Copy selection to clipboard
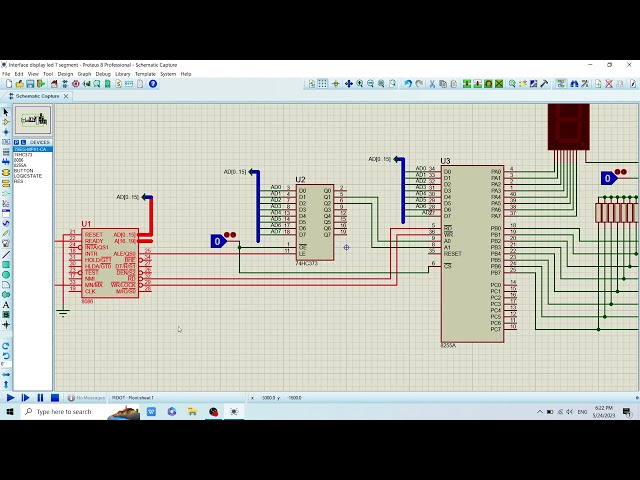The image size is (640, 480). [443, 84]
